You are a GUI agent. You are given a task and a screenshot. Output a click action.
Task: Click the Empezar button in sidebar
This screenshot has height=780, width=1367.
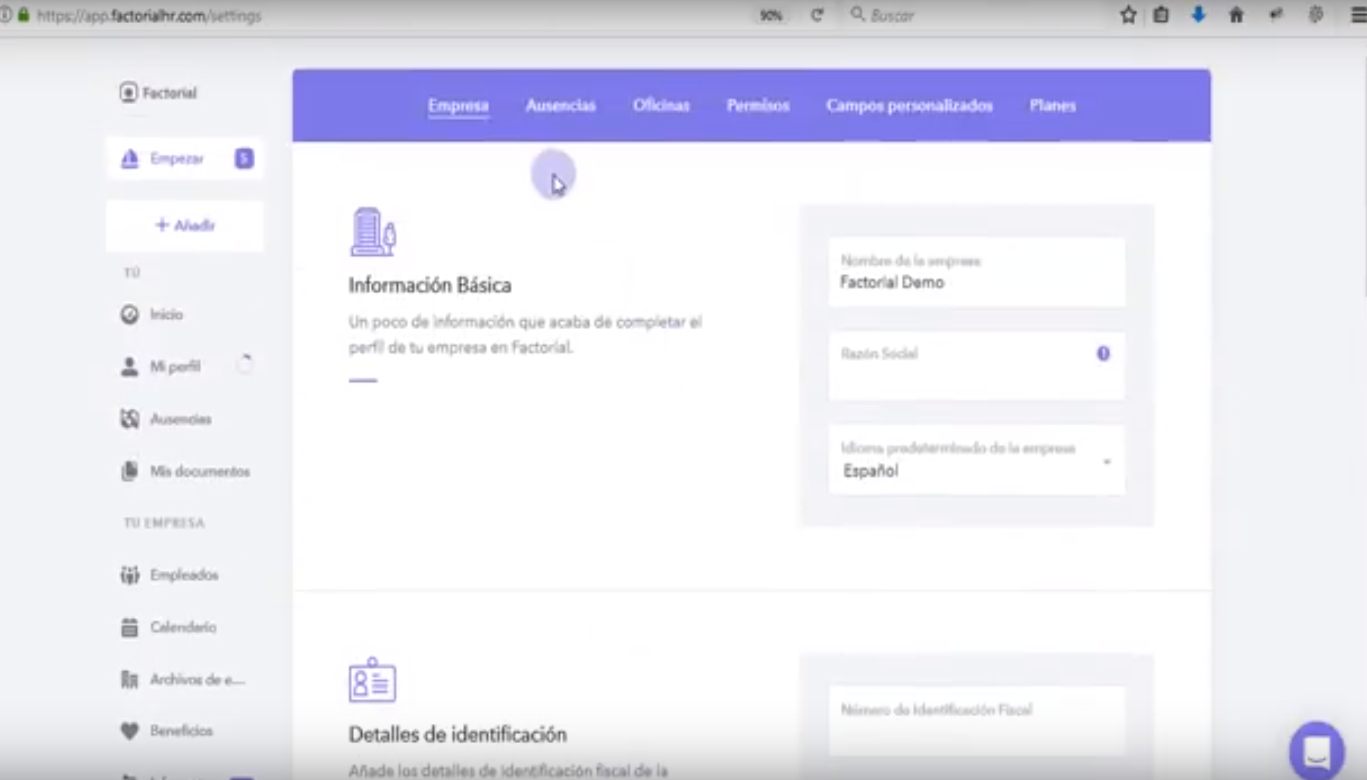(x=177, y=159)
